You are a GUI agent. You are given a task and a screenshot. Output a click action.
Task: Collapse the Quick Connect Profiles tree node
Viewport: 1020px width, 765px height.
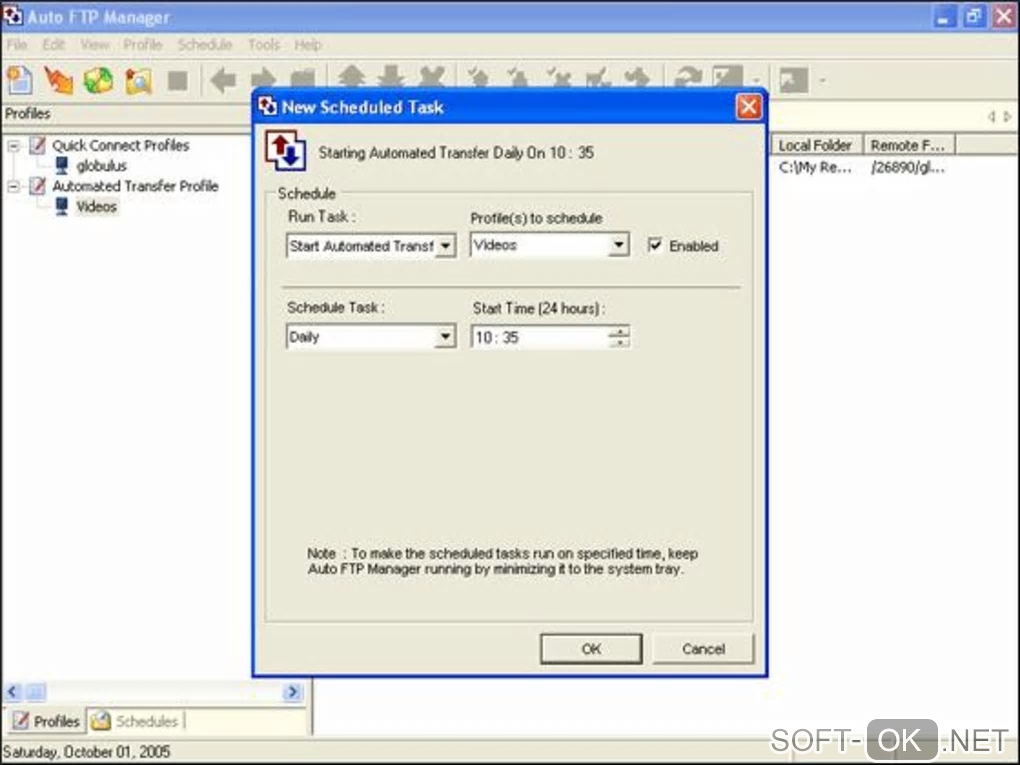pos(13,146)
